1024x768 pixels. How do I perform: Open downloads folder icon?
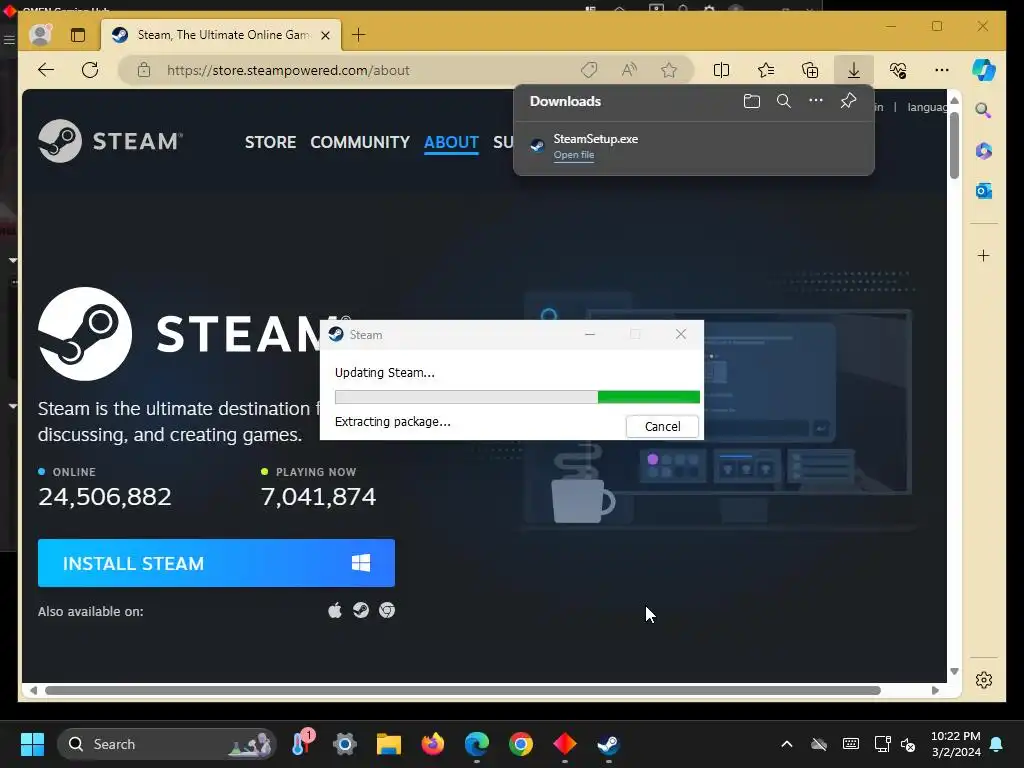tap(752, 101)
